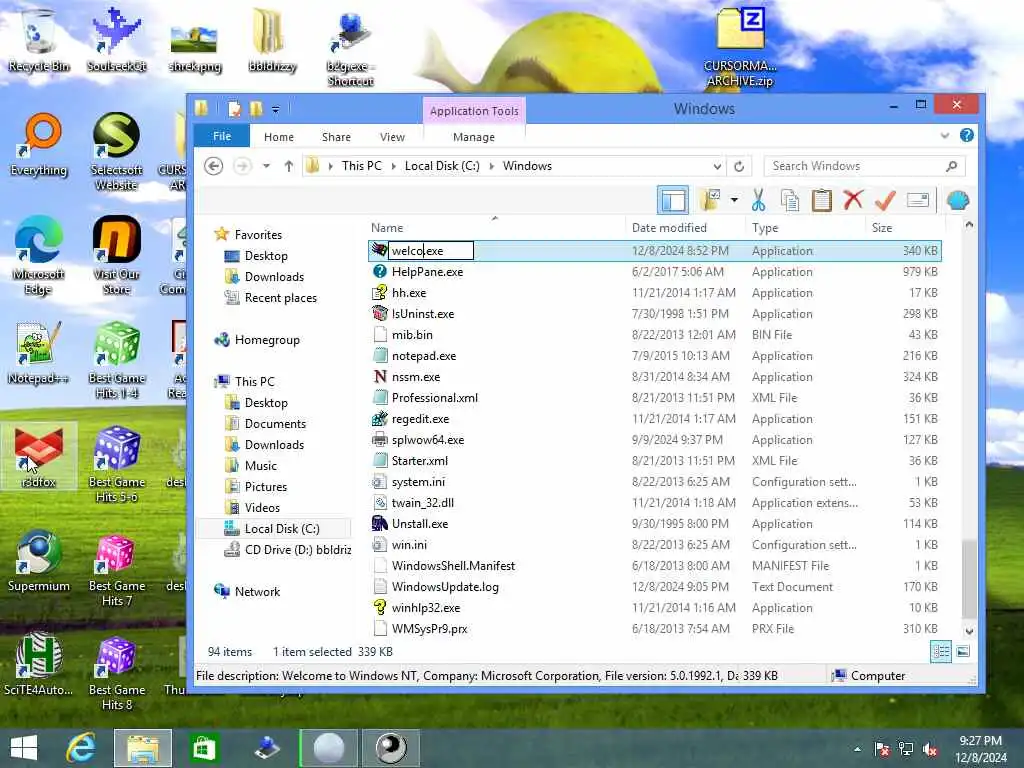This screenshot has height=768, width=1024.
Task: Open the folder options dropdown arrow
Action: 734,200
